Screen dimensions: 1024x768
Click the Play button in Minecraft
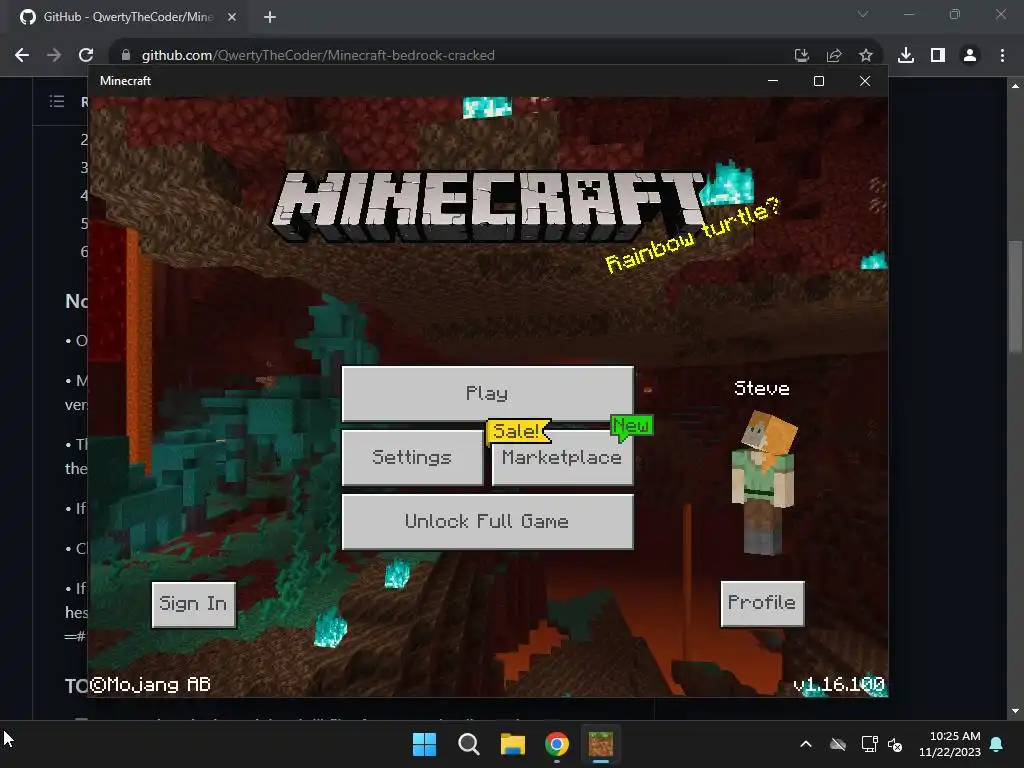click(487, 393)
